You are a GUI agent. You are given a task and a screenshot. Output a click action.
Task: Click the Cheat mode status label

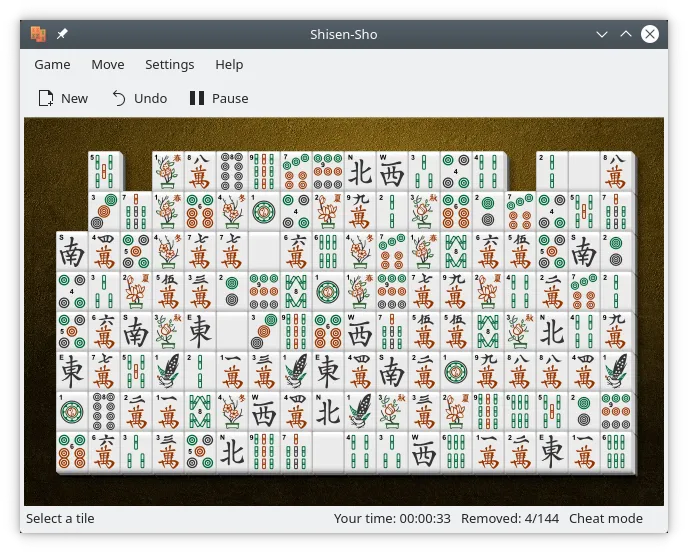pos(605,518)
